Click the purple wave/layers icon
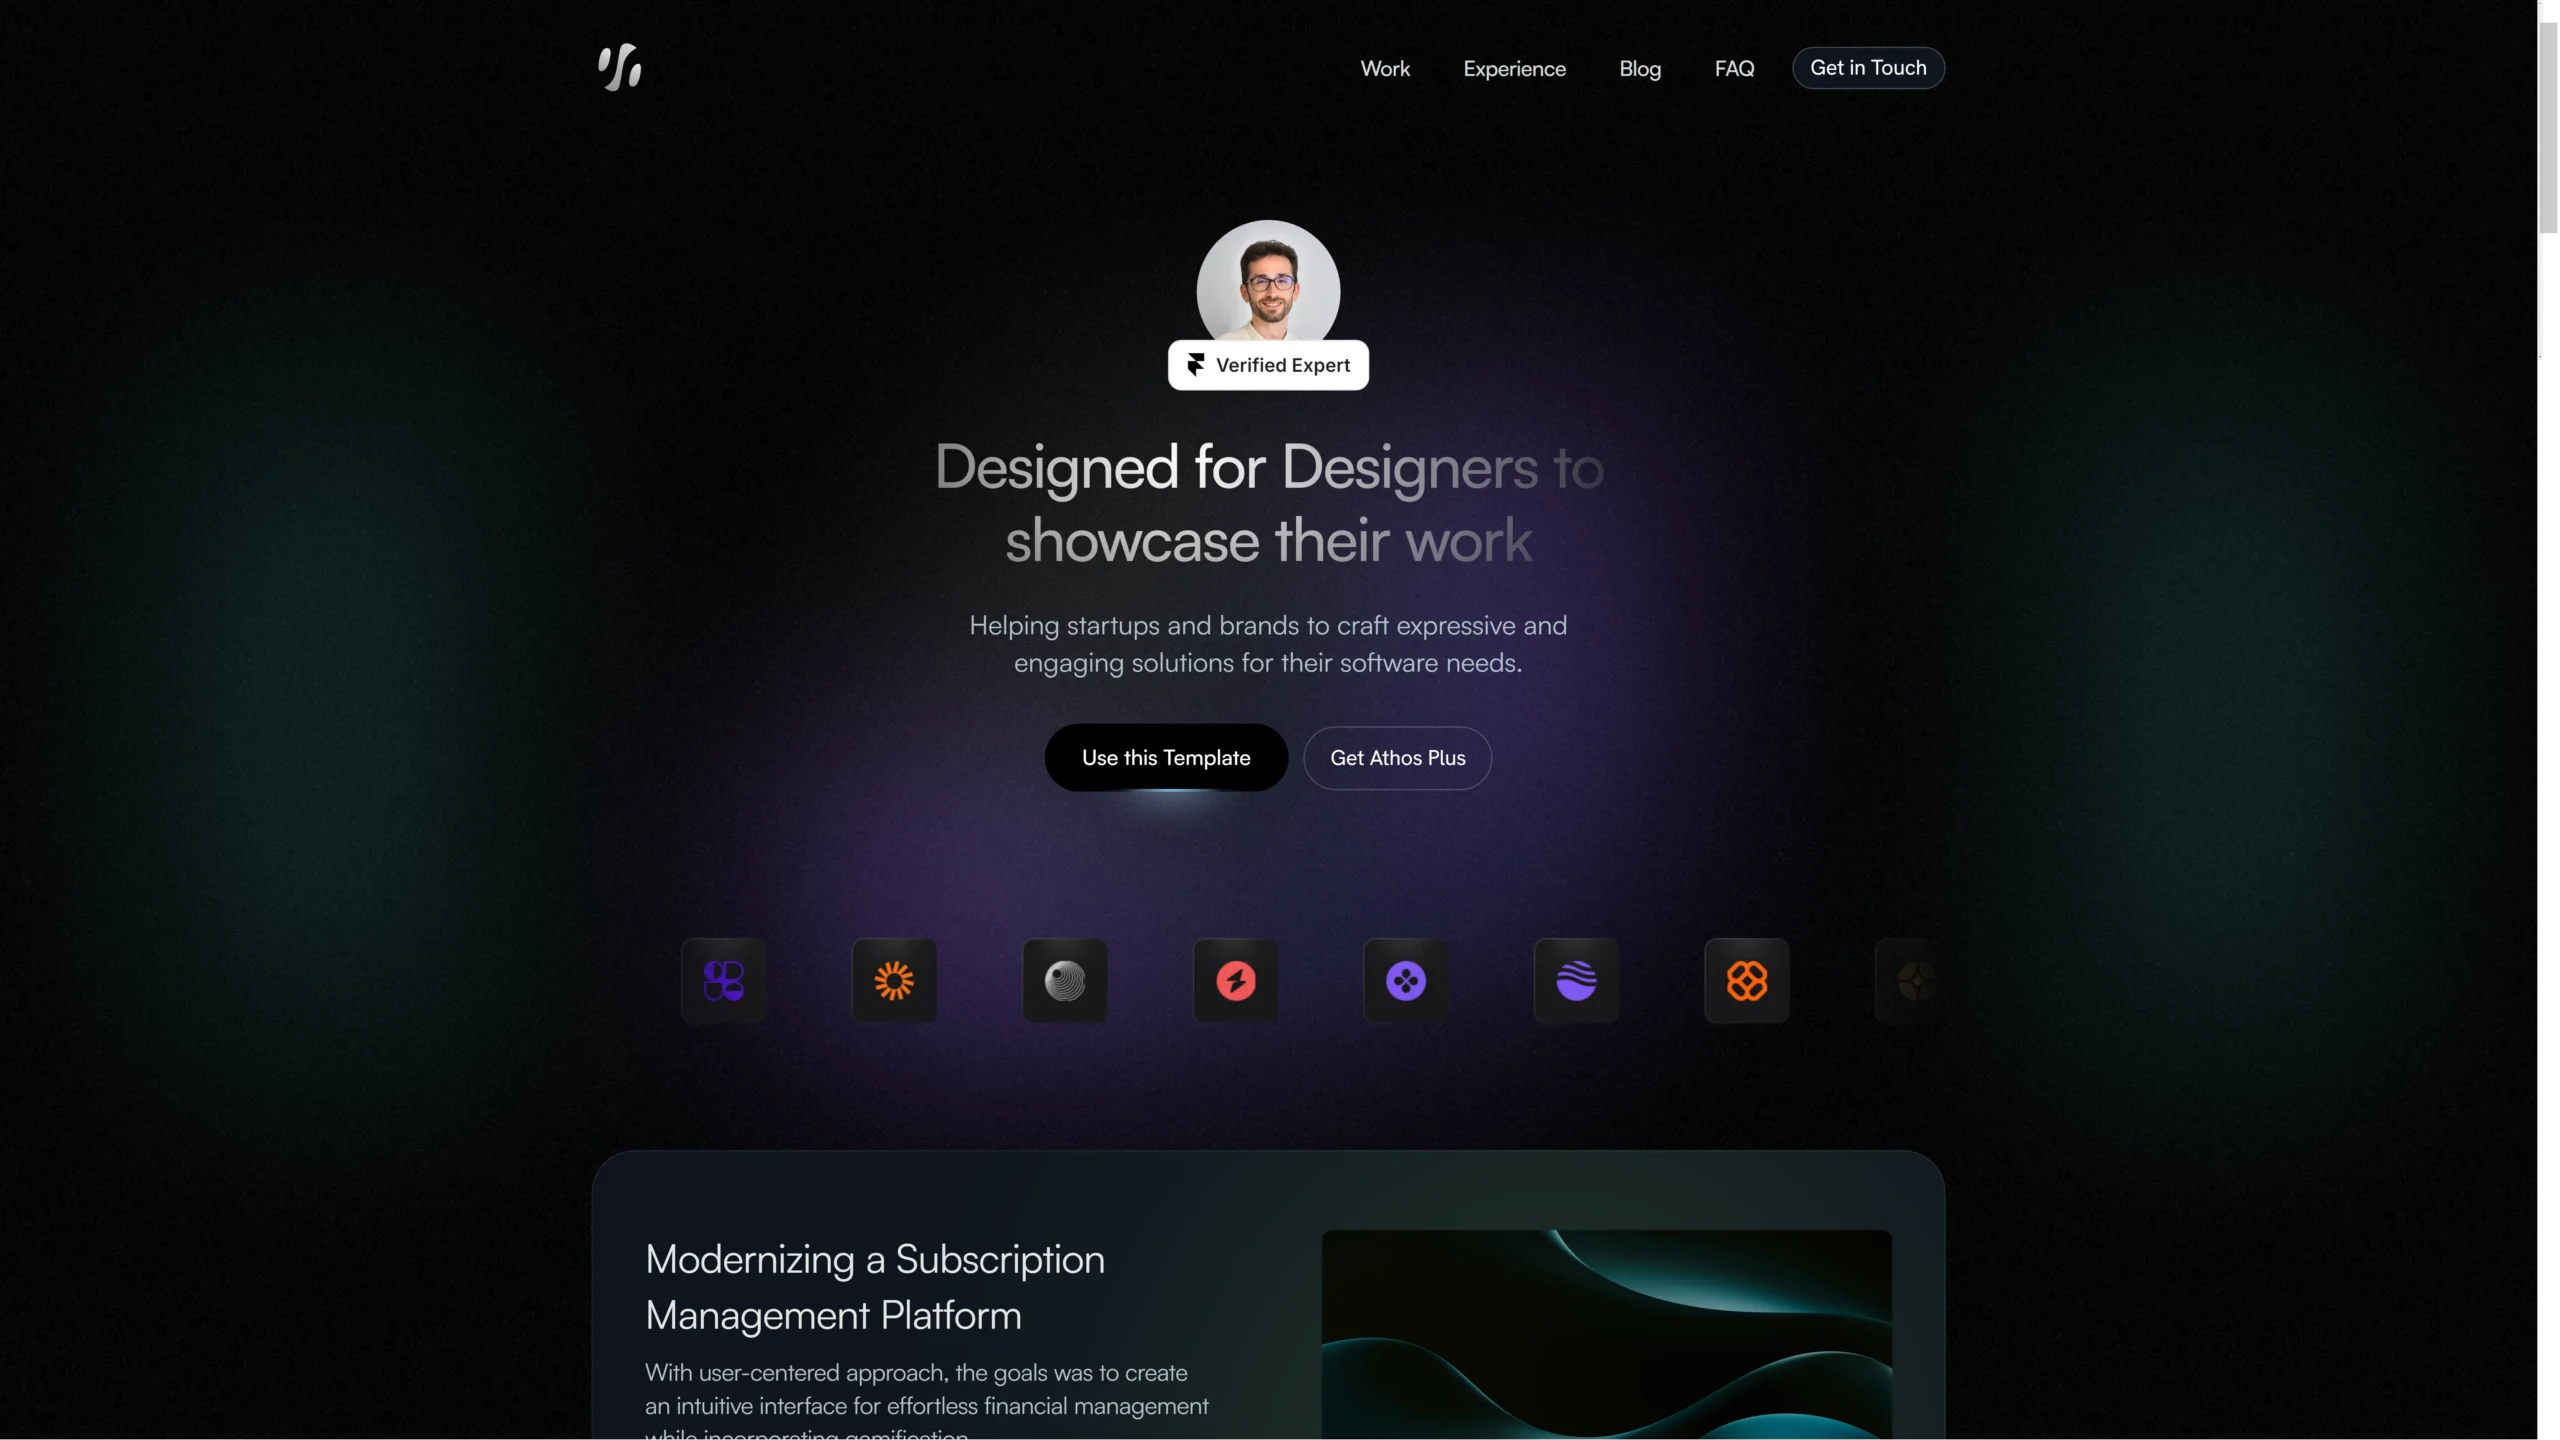 tap(1575, 981)
